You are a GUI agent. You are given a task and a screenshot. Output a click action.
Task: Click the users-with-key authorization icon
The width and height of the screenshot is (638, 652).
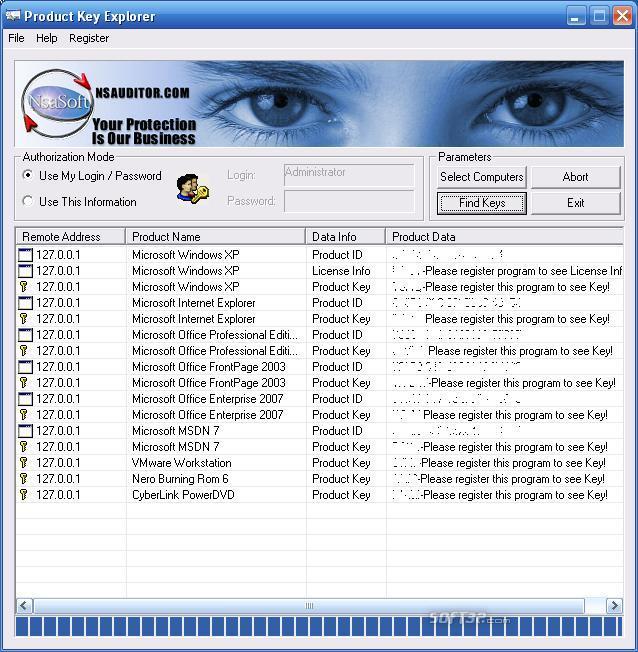tap(192, 189)
